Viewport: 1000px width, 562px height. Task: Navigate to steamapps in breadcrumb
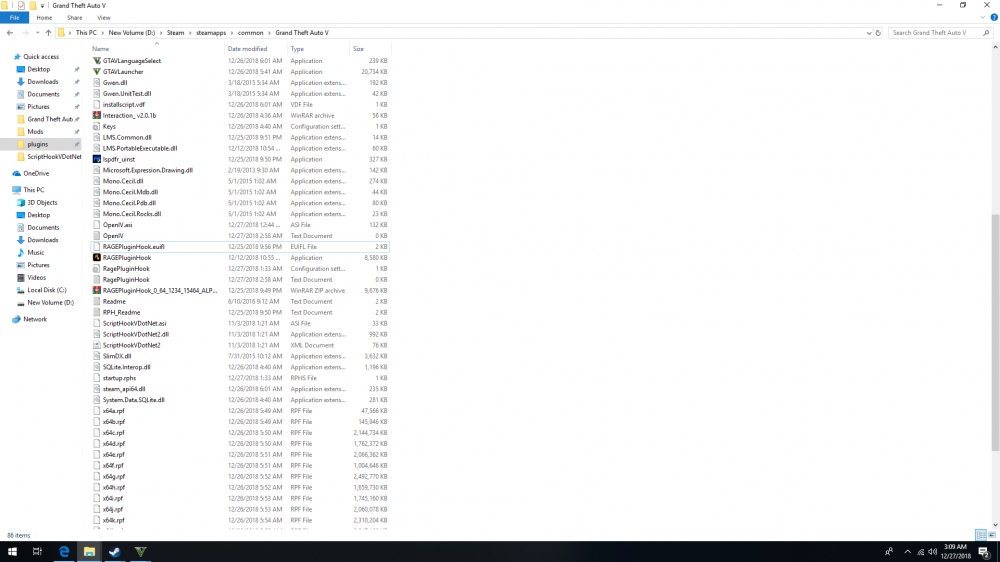(211, 33)
